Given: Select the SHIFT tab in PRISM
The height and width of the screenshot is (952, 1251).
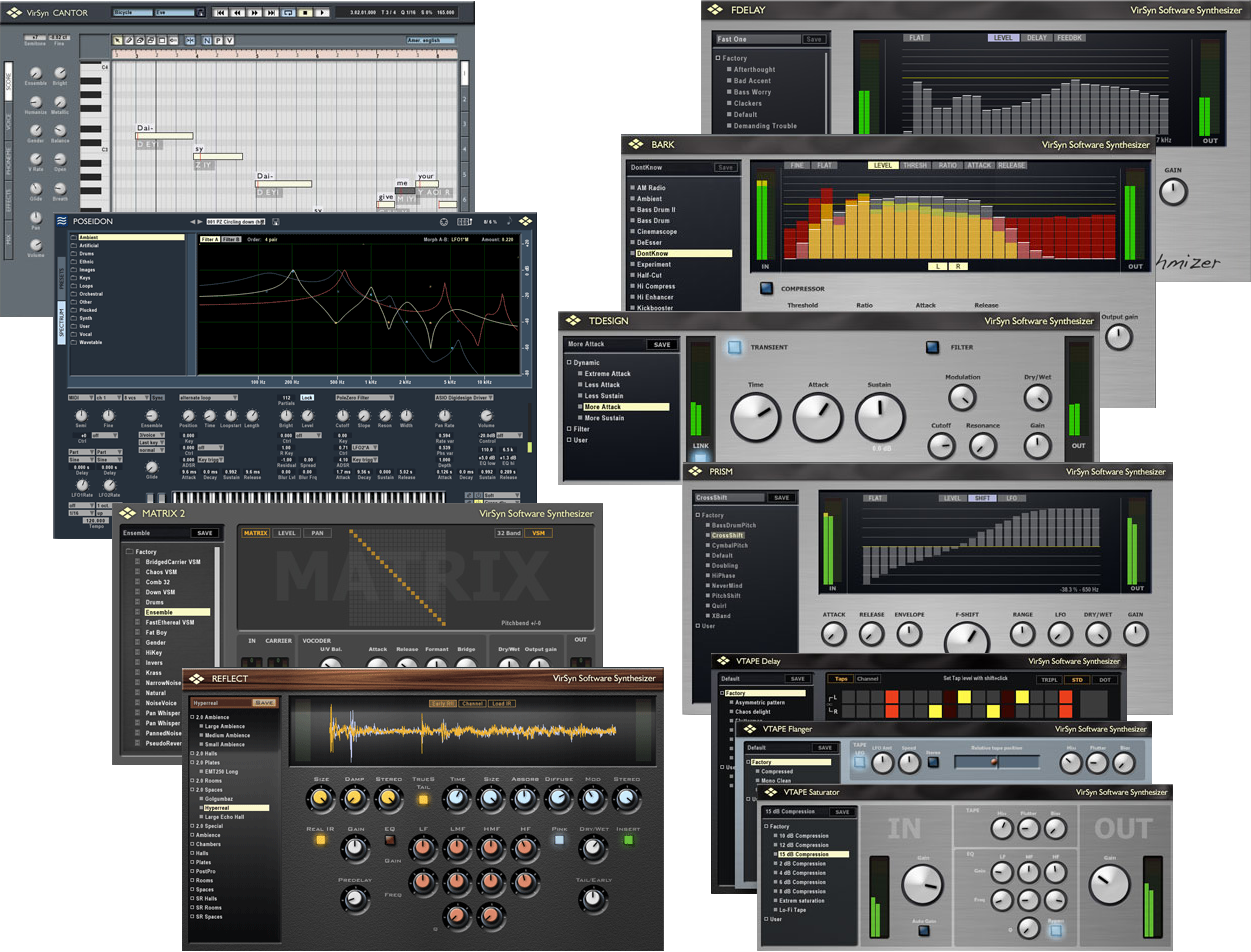Looking at the screenshot, I should click(983, 498).
